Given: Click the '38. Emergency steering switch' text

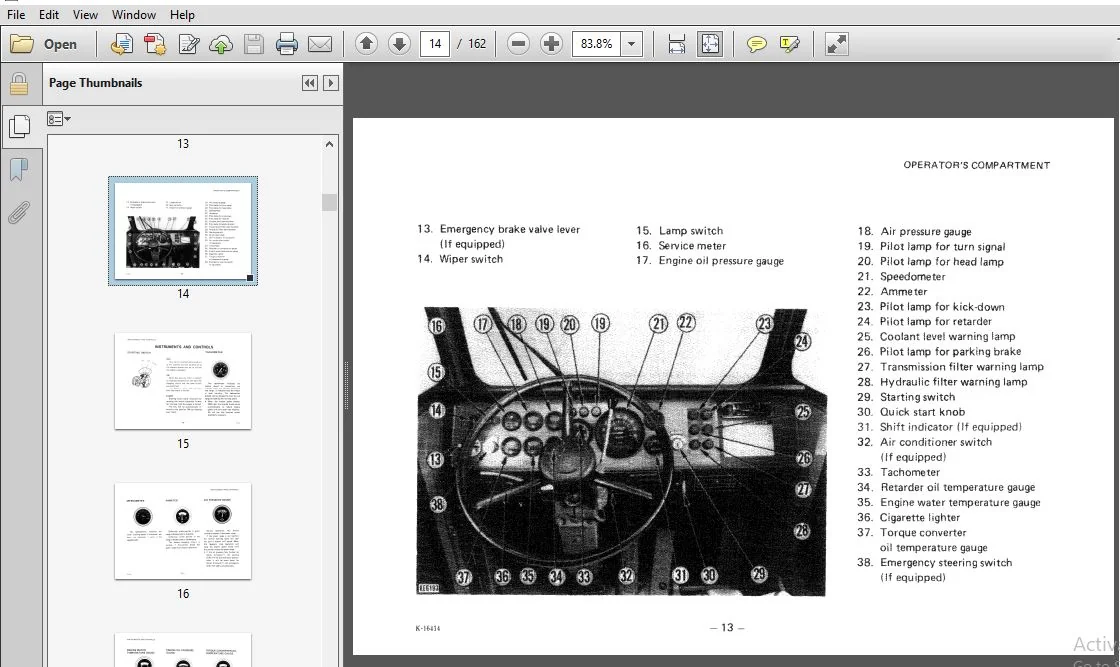Looking at the screenshot, I should click(934, 562).
